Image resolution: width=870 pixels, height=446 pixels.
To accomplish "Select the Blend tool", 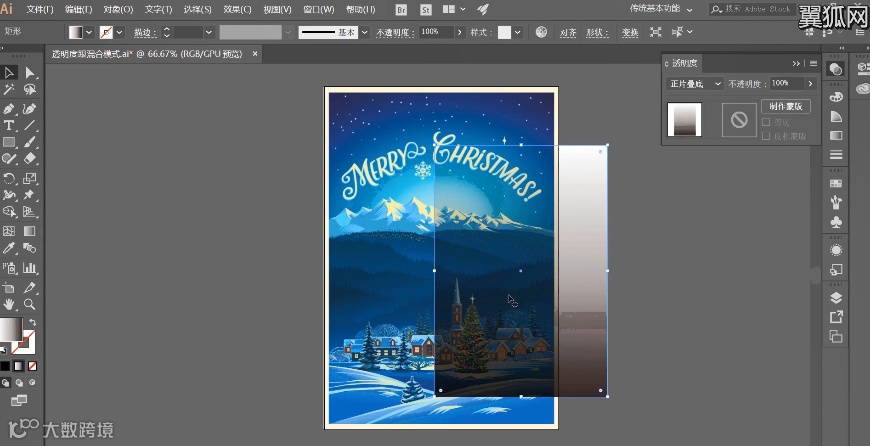I will click(30, 248).
